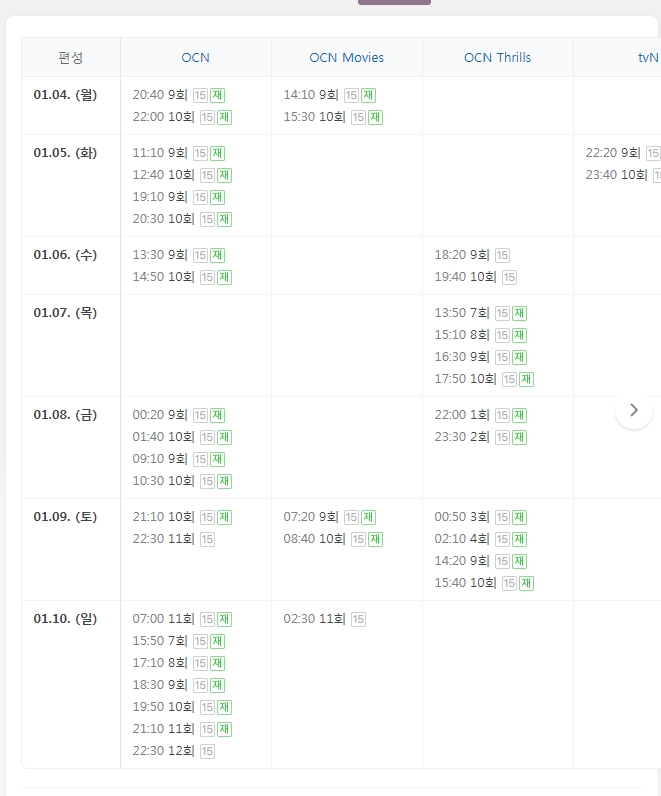This screenshot has width=661, height=796.
Task: Click the 15 badge beside 02:10 4회
Action: (x=503, y=539)
